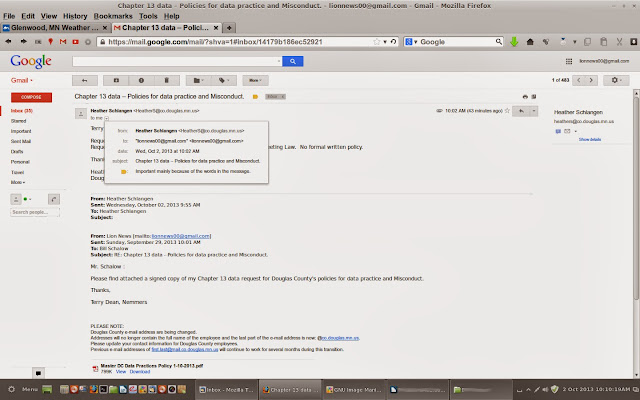Open Inbox (35) in the sidebar

[x=22, y=111]
